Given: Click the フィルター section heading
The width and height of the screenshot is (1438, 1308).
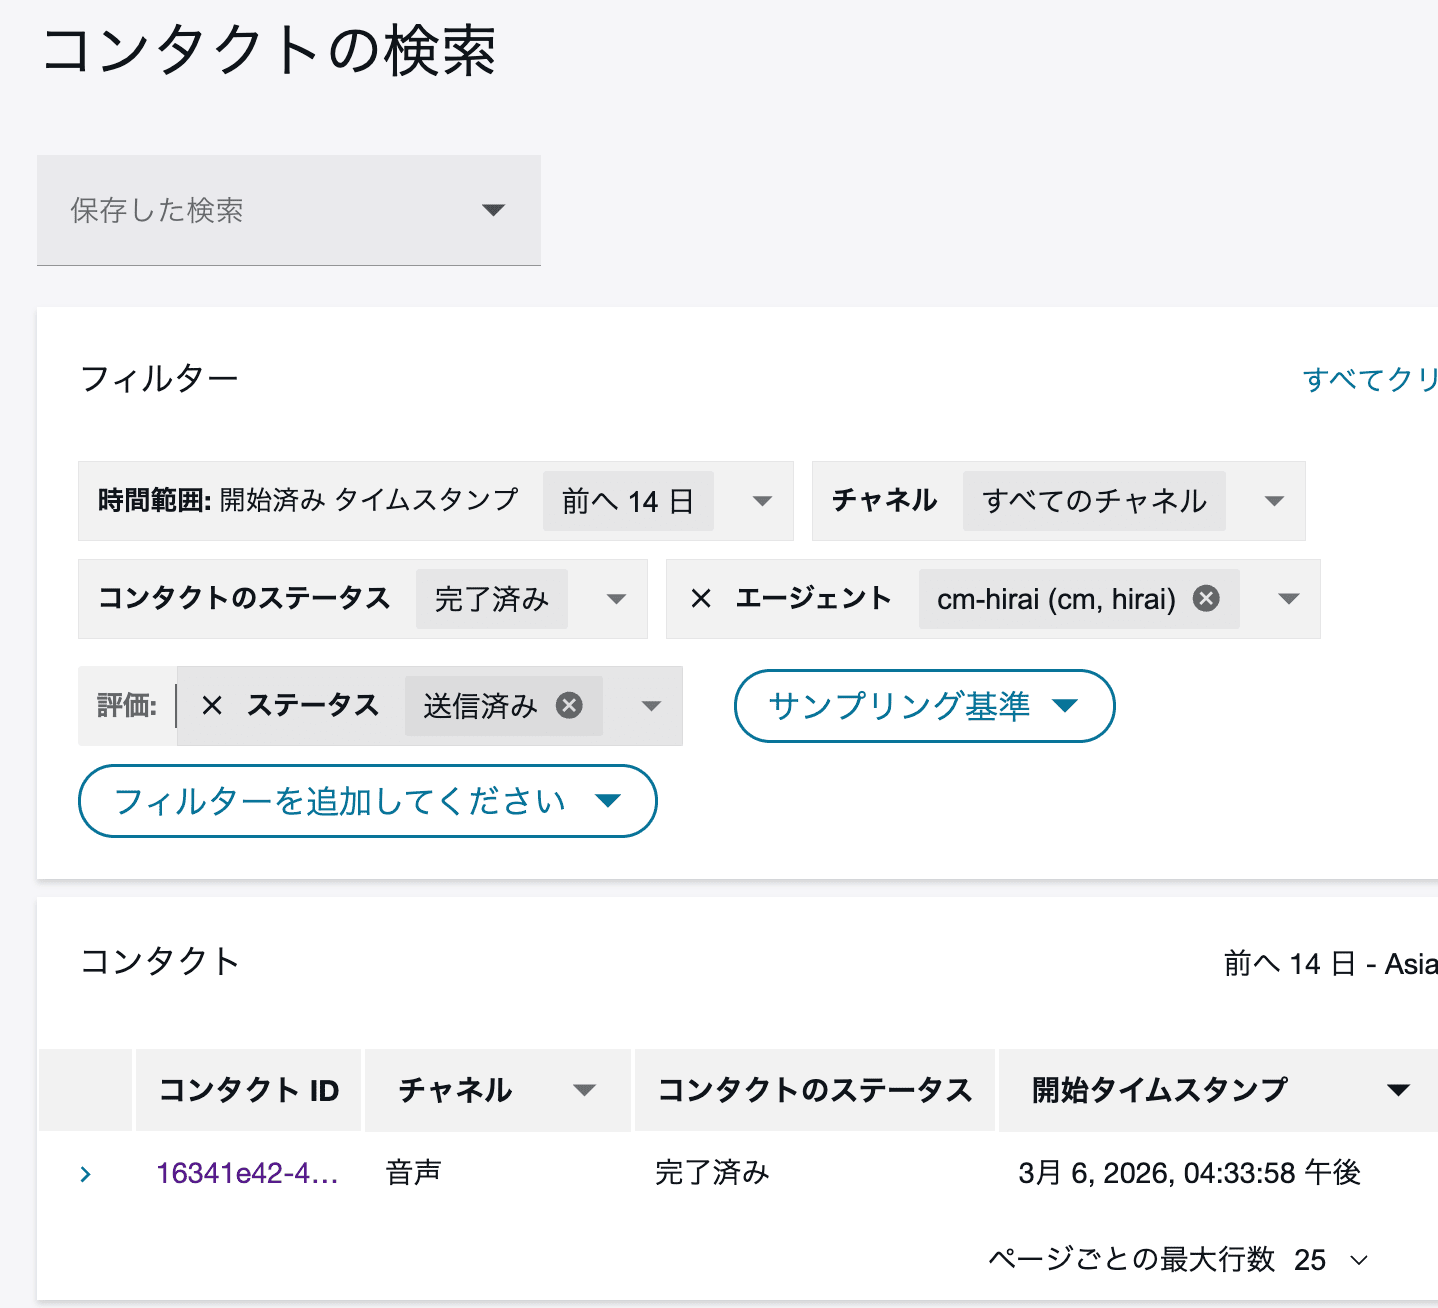Looking at the screenshot, I should pos(159,377).
